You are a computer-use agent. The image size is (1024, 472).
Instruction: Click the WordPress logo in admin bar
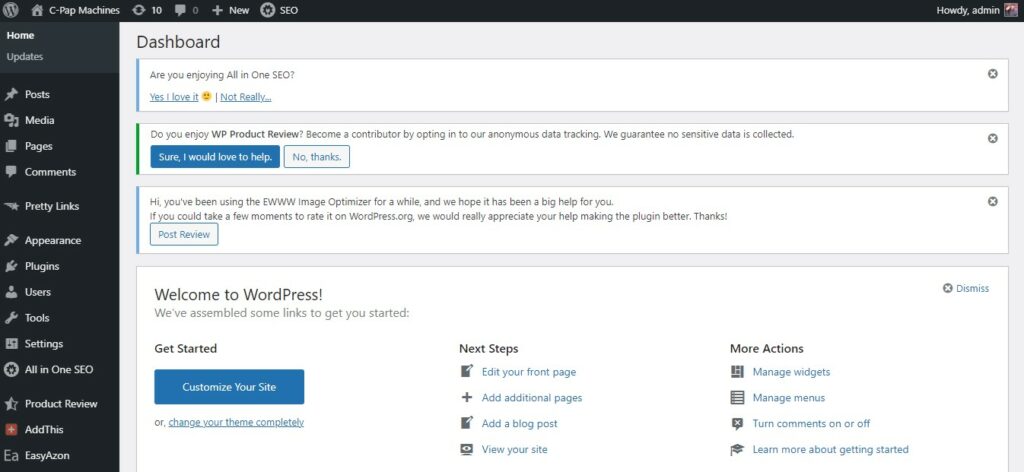(x=10, y=10)
